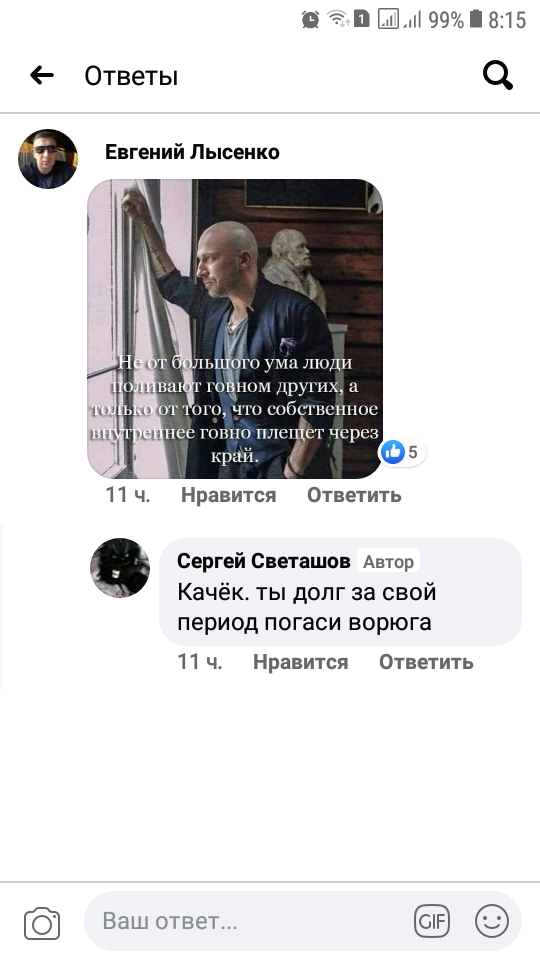Like Евгений Лысенко's image comment

pos(228,495)
